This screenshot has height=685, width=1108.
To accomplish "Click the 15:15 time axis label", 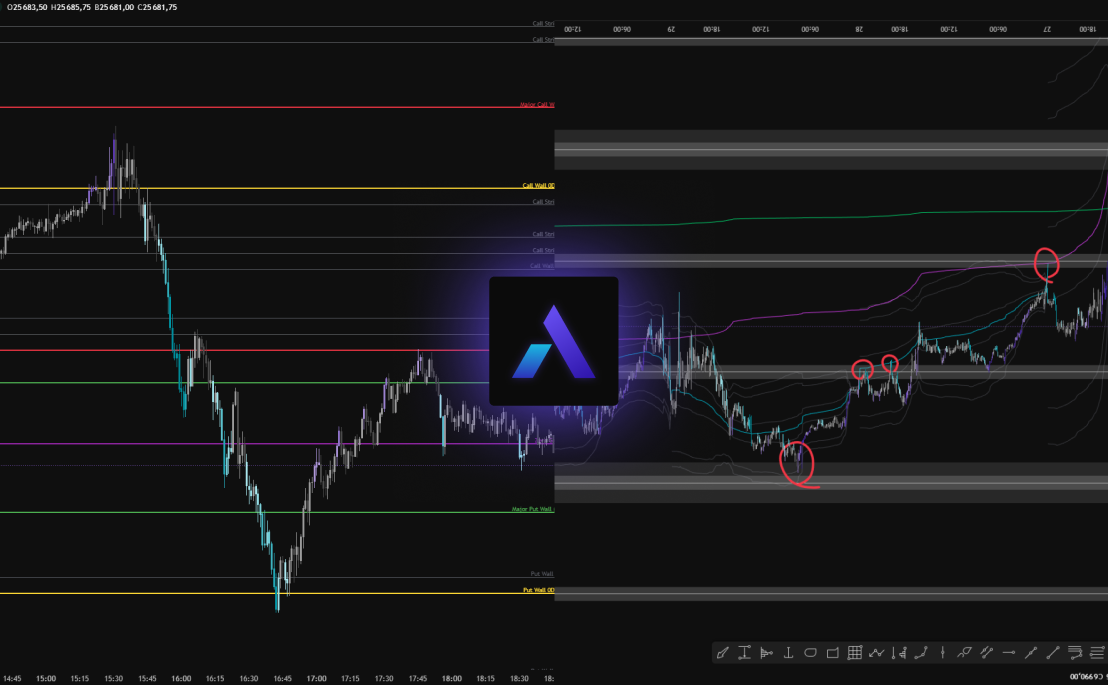I will click(x=80, y=678).
